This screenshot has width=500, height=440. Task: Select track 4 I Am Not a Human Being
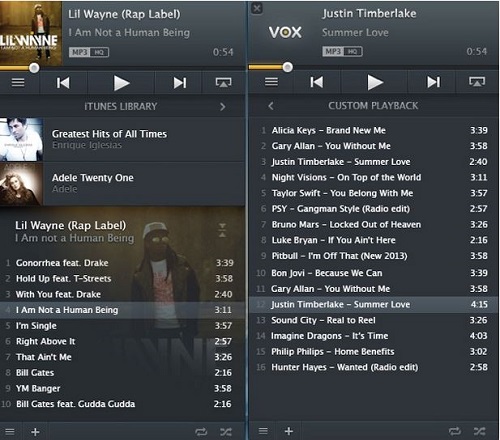click(122, 310)
